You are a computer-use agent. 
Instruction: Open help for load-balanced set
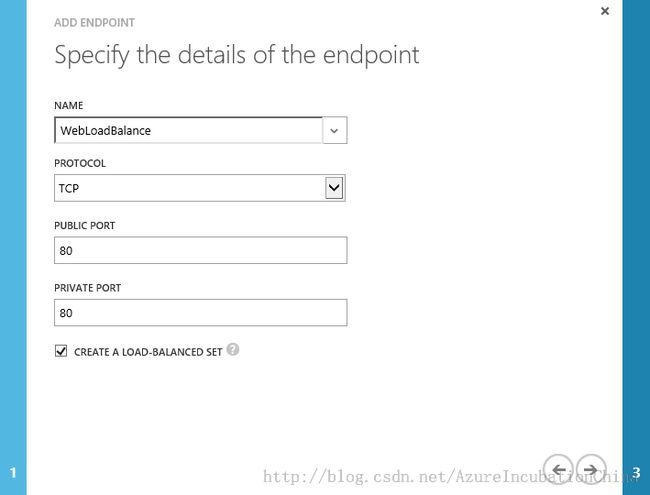click(x=233, y=349)
